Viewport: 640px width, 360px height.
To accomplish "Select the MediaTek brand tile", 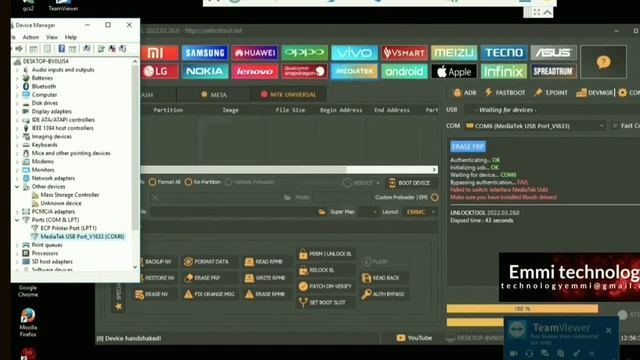I will [x=354, y=71].
